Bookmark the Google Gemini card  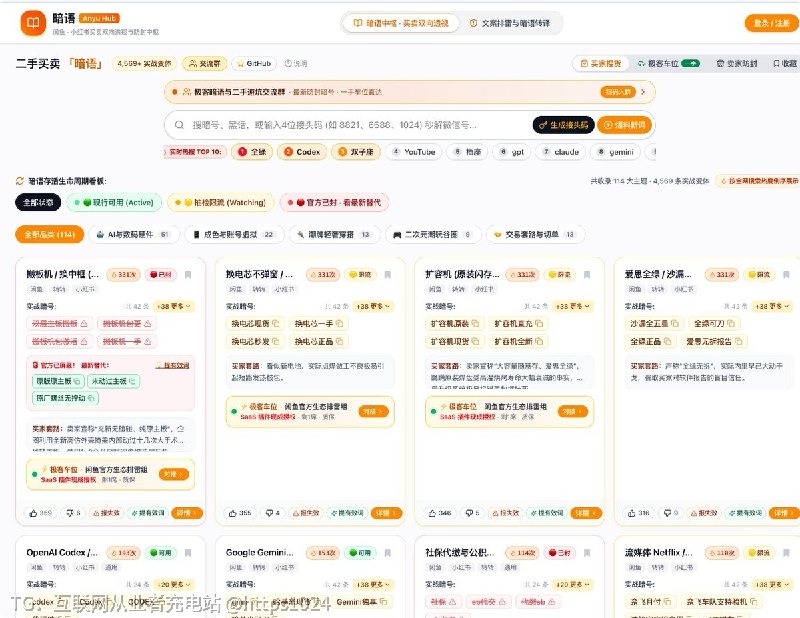point(387,553)
